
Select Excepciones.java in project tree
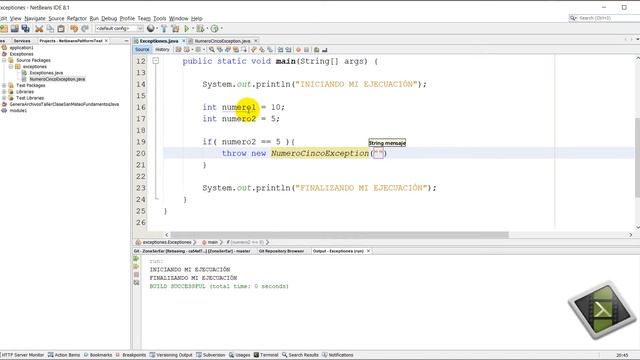(x=46, y=73)
